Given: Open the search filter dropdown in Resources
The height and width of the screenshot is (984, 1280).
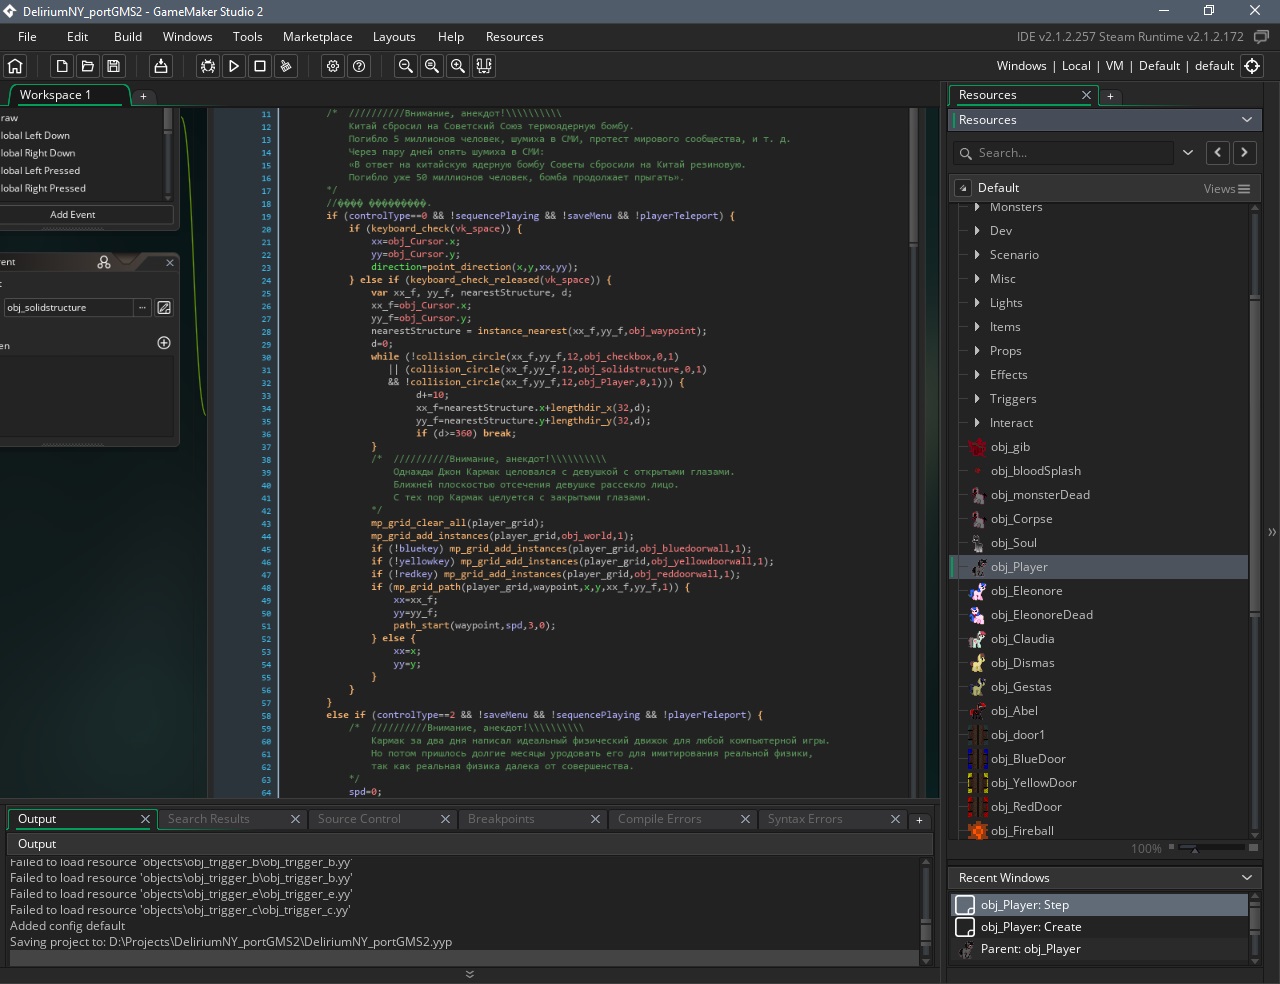Looking at the screenshot, I should (x=1189, y=153).
